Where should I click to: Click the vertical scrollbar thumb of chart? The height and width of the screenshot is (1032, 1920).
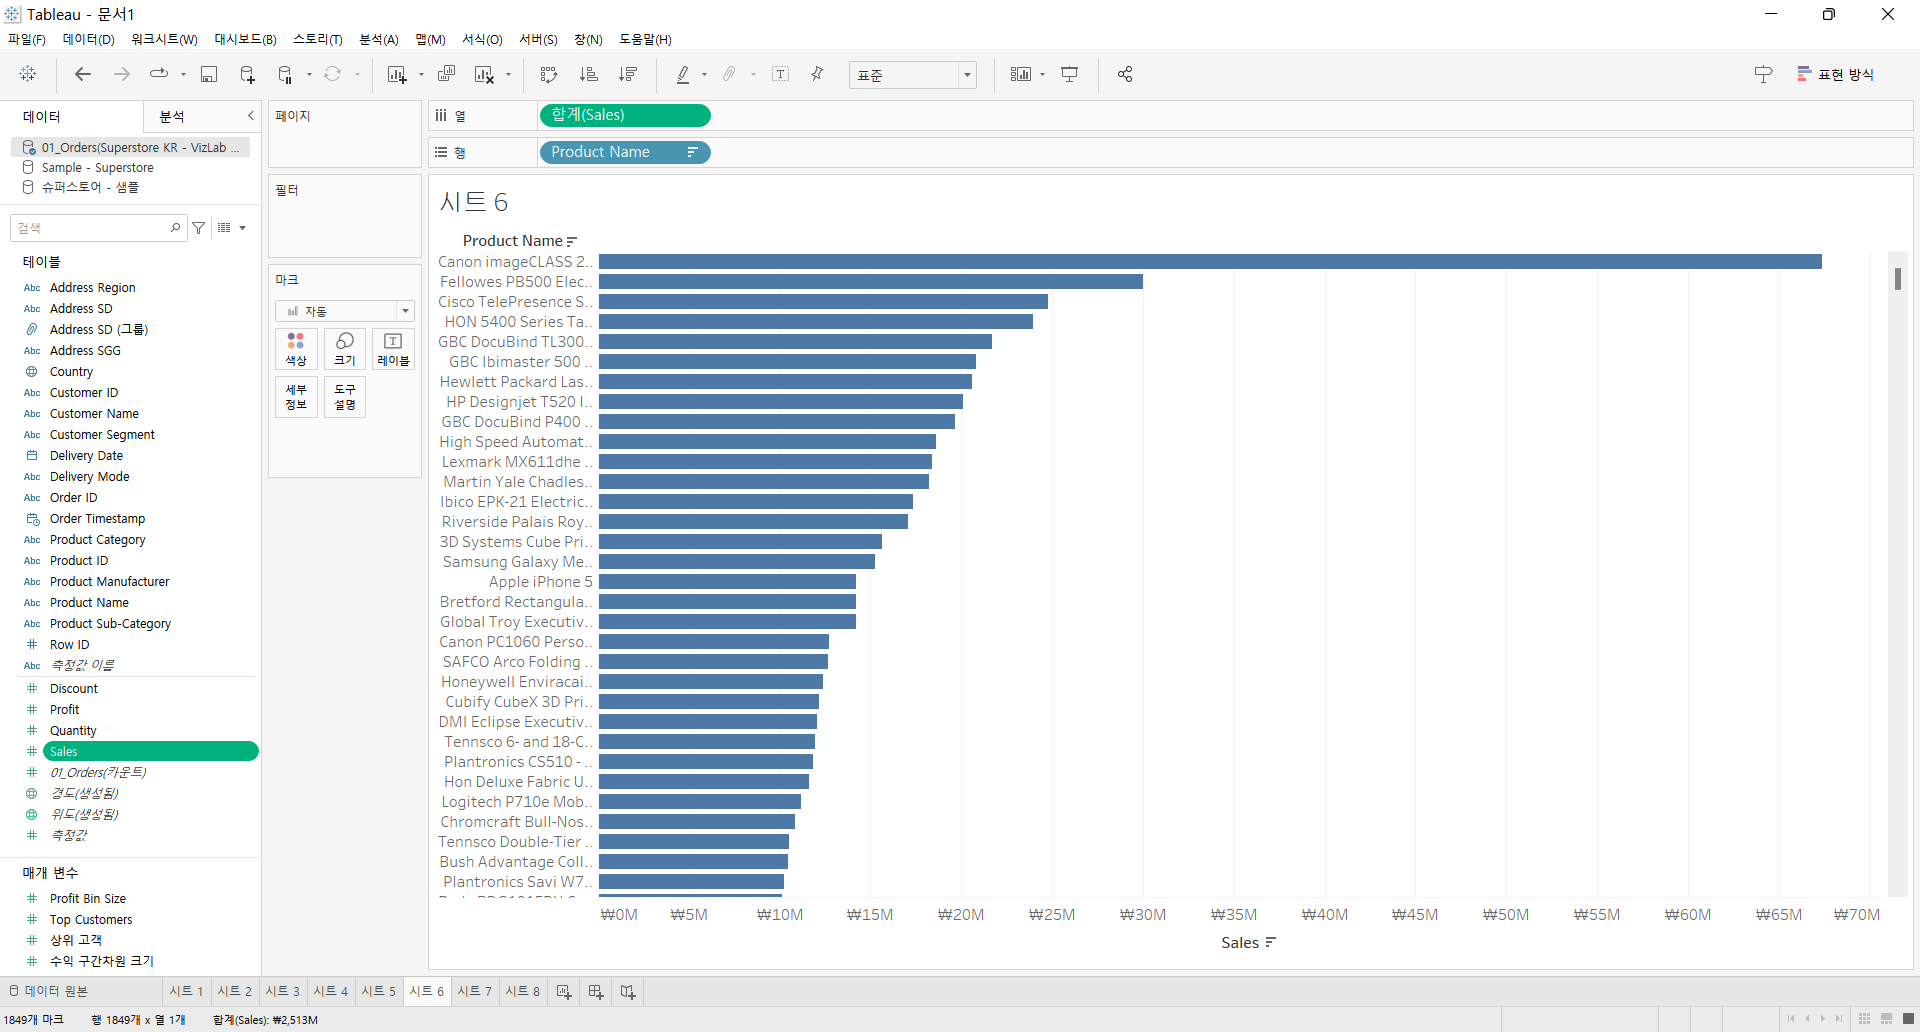[1897, 278]
